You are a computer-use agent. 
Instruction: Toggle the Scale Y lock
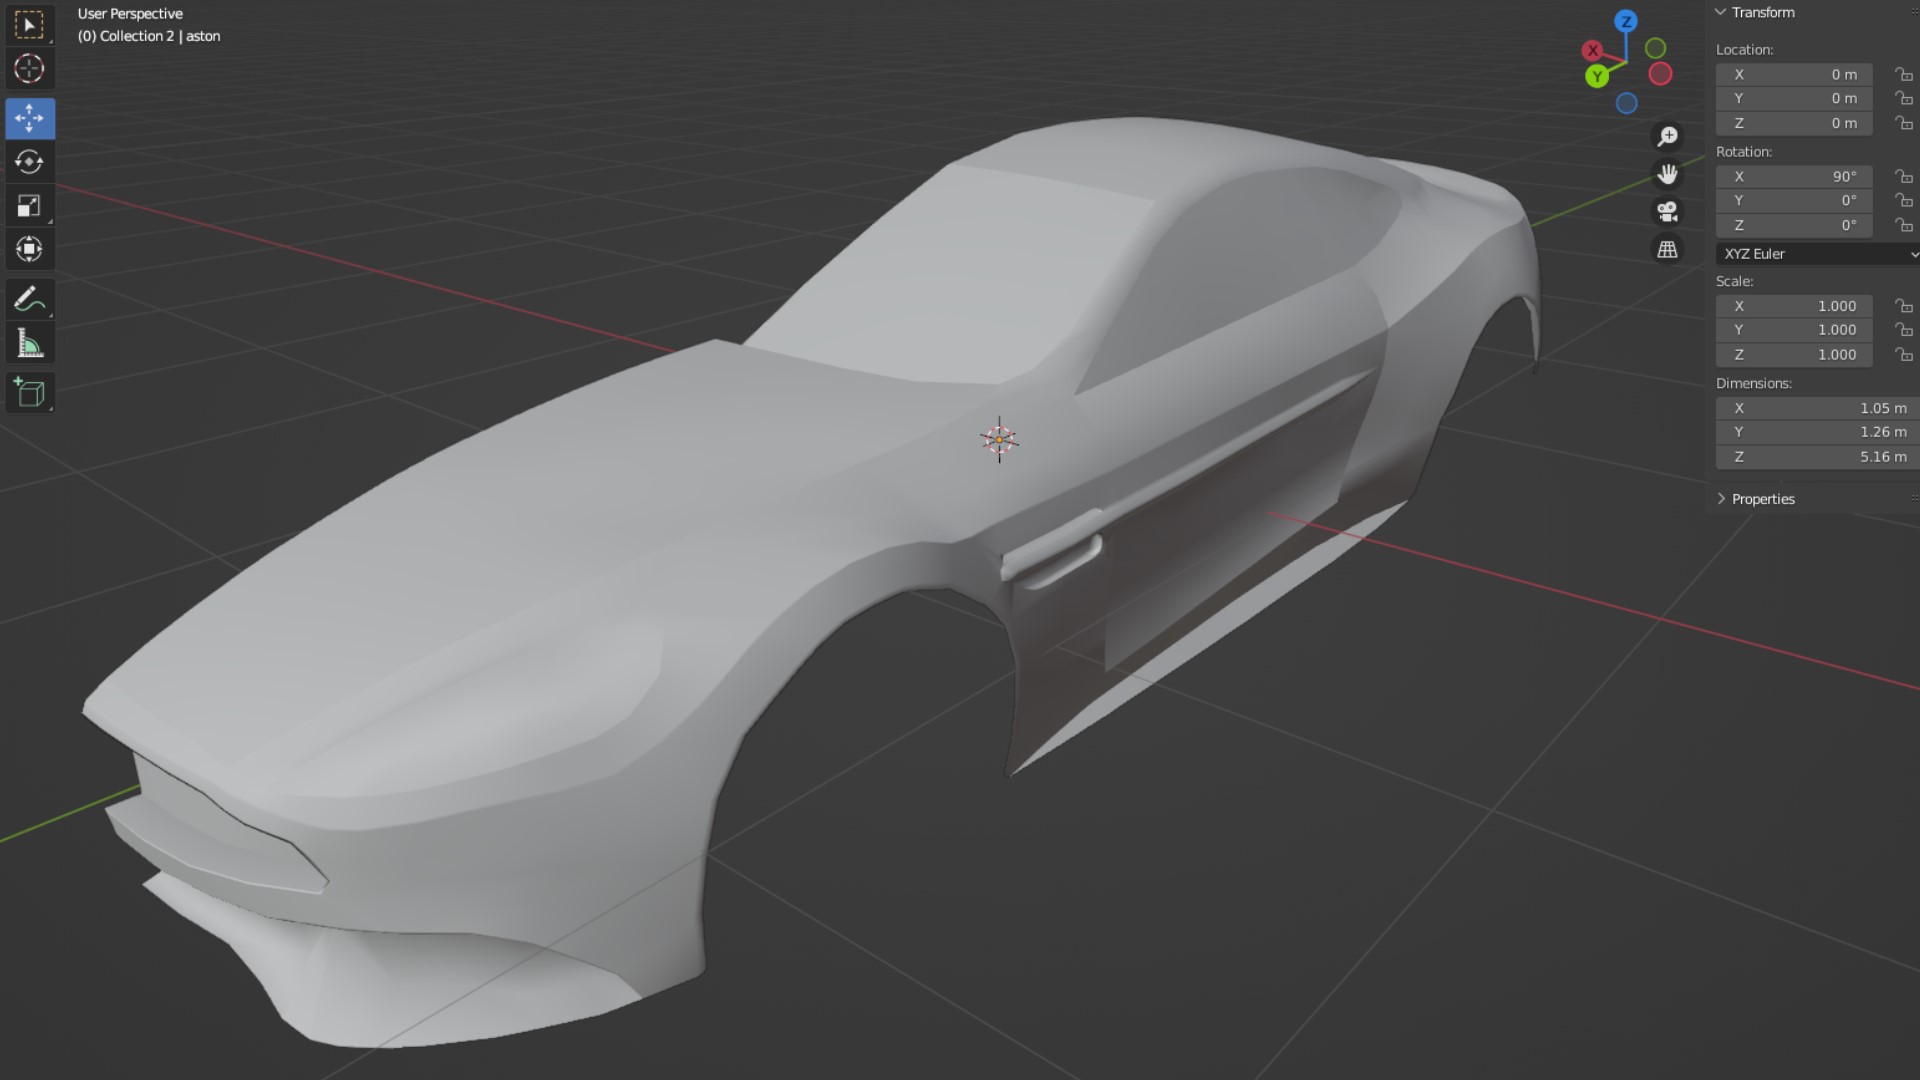click(x=1903, y=330)
